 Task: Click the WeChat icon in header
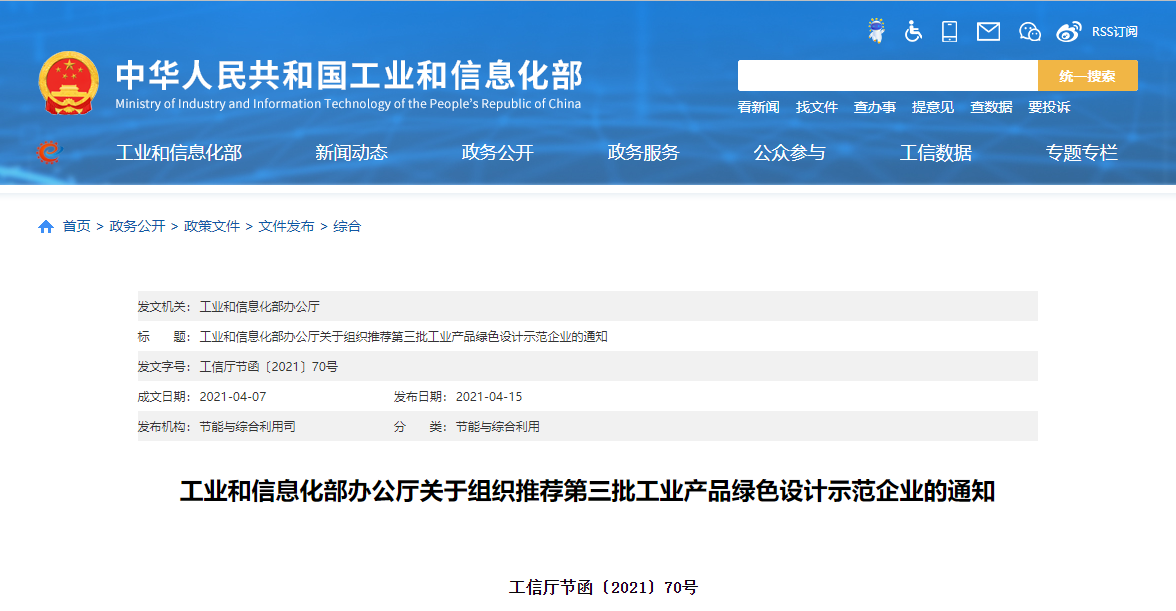pos(1029,31)
